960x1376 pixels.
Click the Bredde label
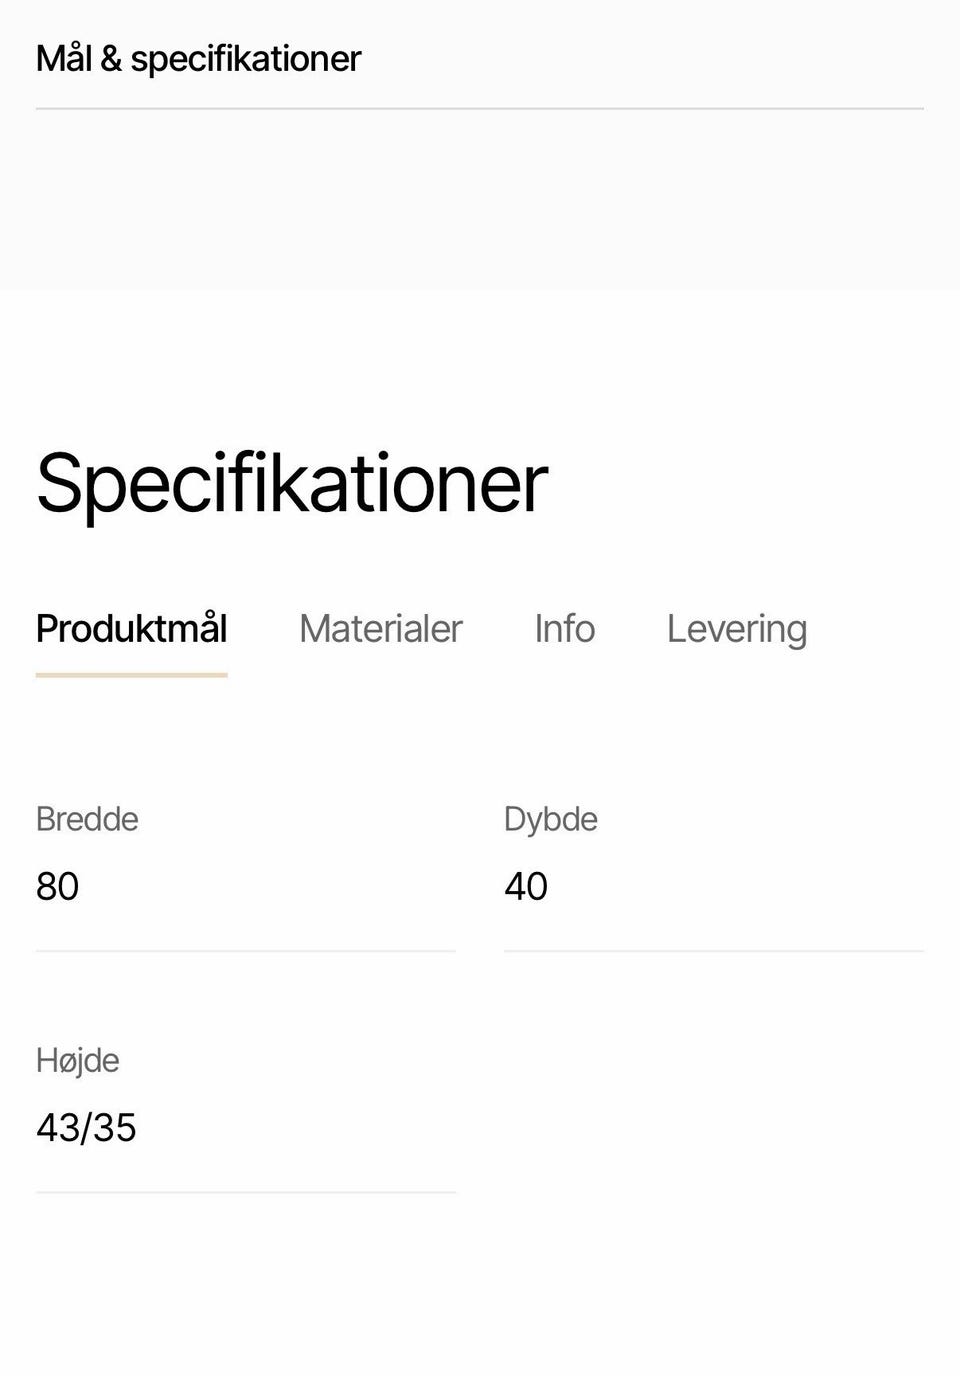(87, 819)
